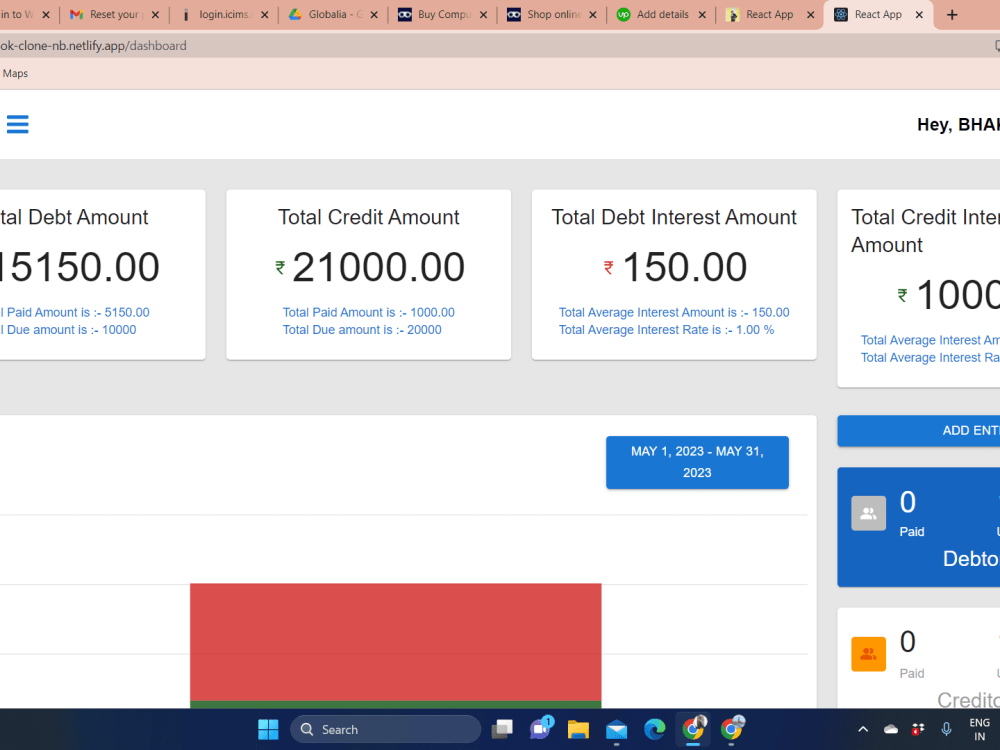Switch to the first React App tab
Image resolution: width=1000 pixels, height=750 pixels.
click(769, 14)
